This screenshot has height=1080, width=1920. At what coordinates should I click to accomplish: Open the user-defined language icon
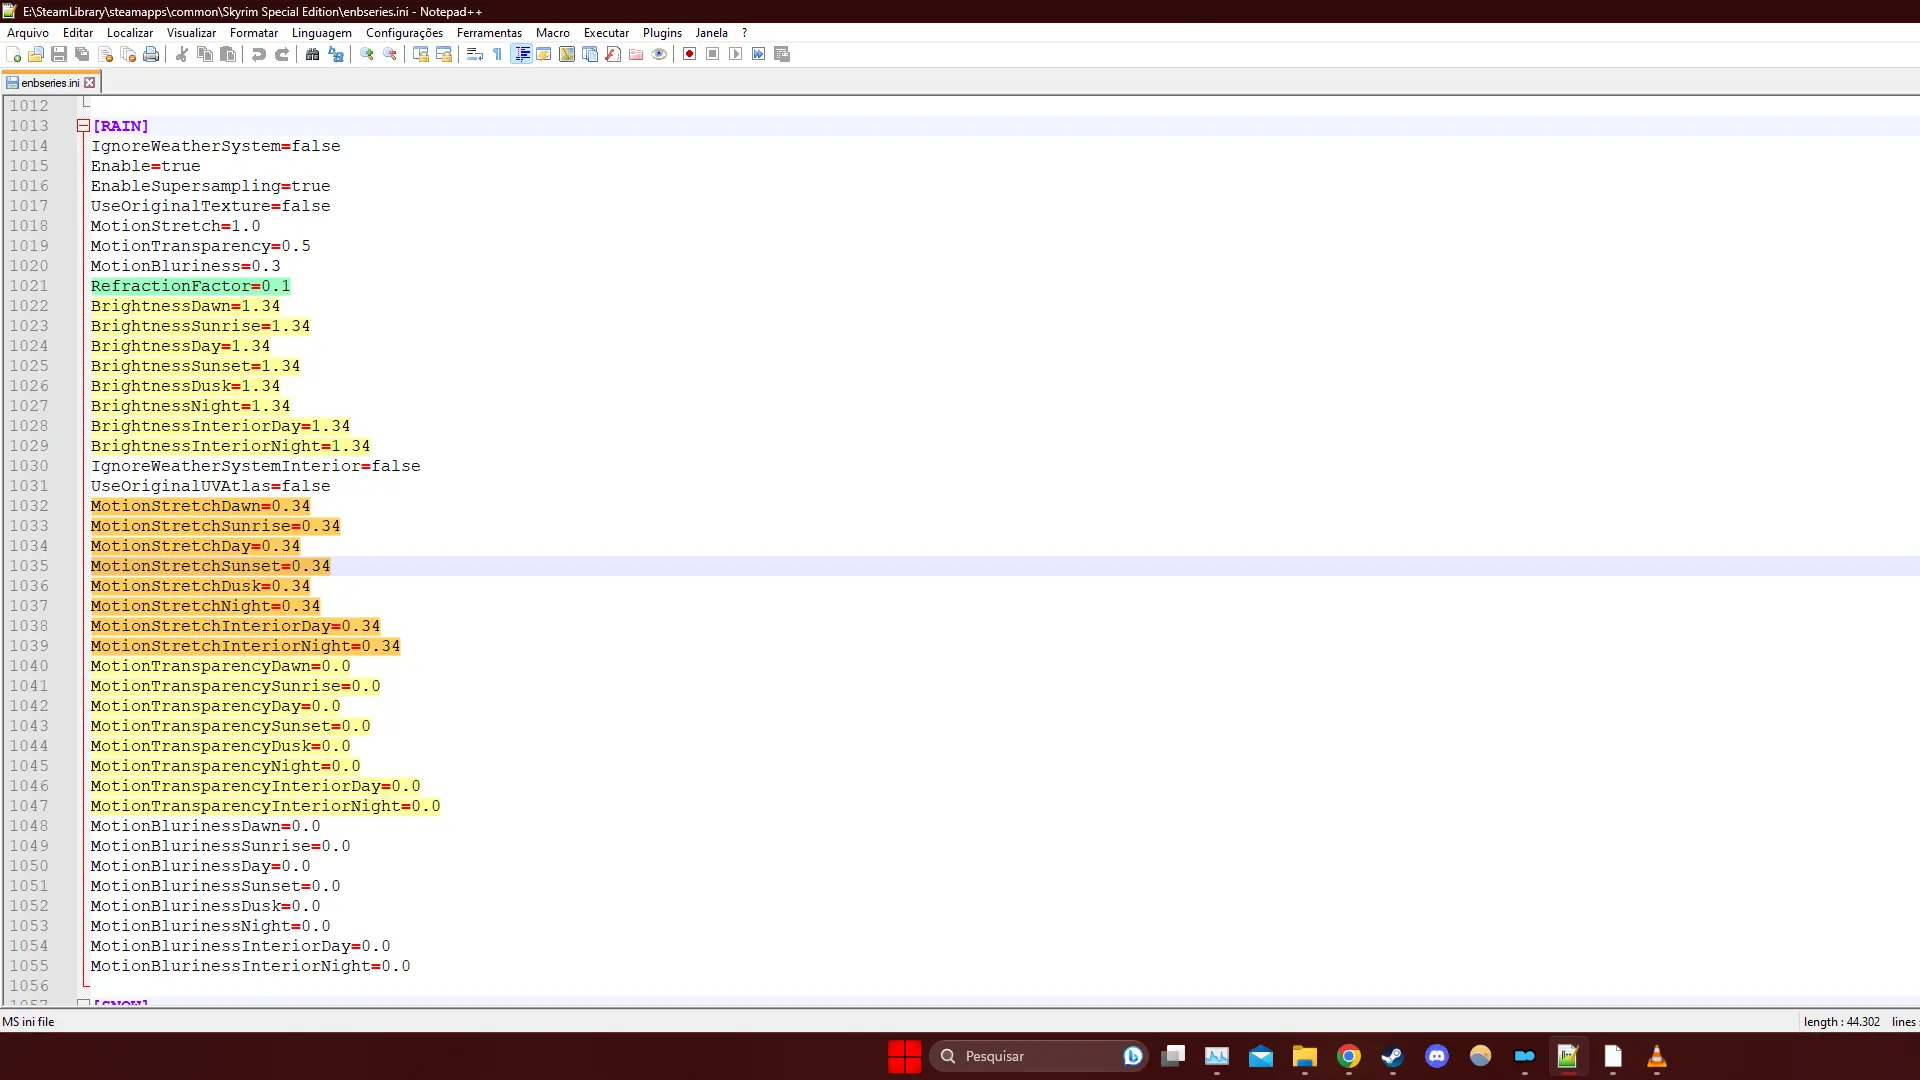pyautogui.click(x=544, y=54)
